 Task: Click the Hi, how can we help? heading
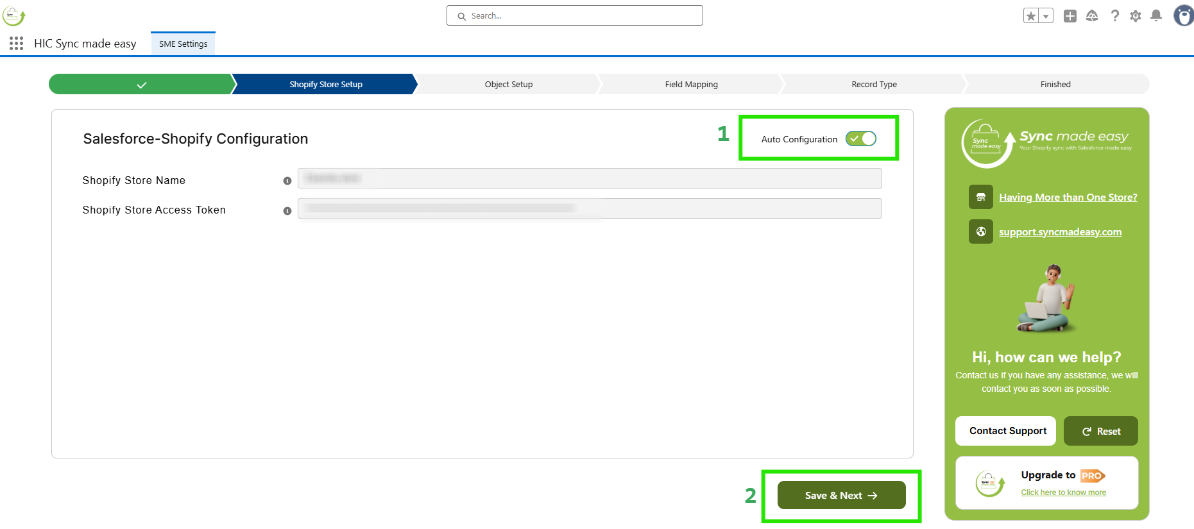pyautogui.click(x=1046, y=357)
